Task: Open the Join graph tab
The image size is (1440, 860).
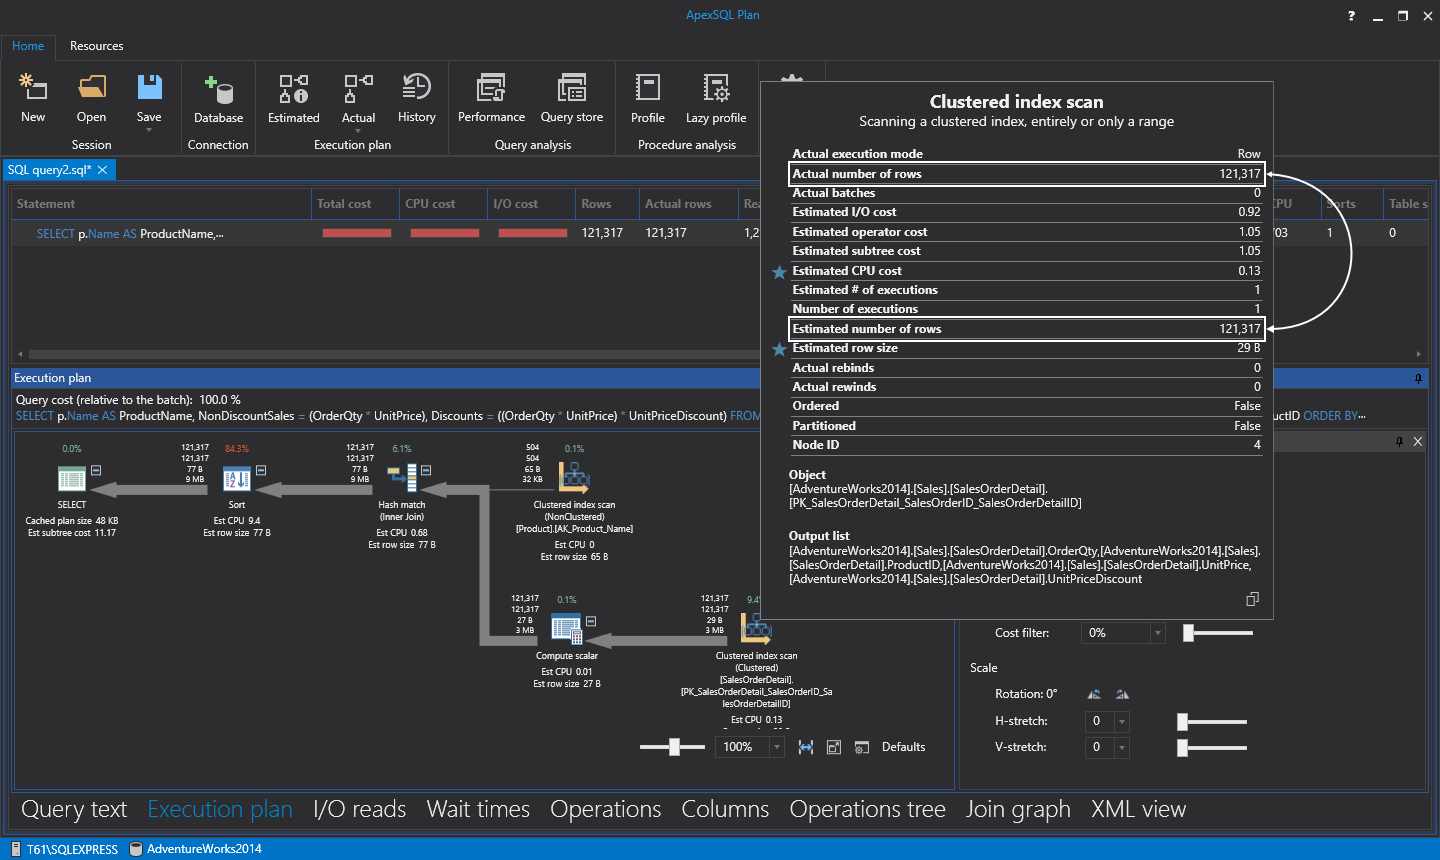Action: 1018,809
